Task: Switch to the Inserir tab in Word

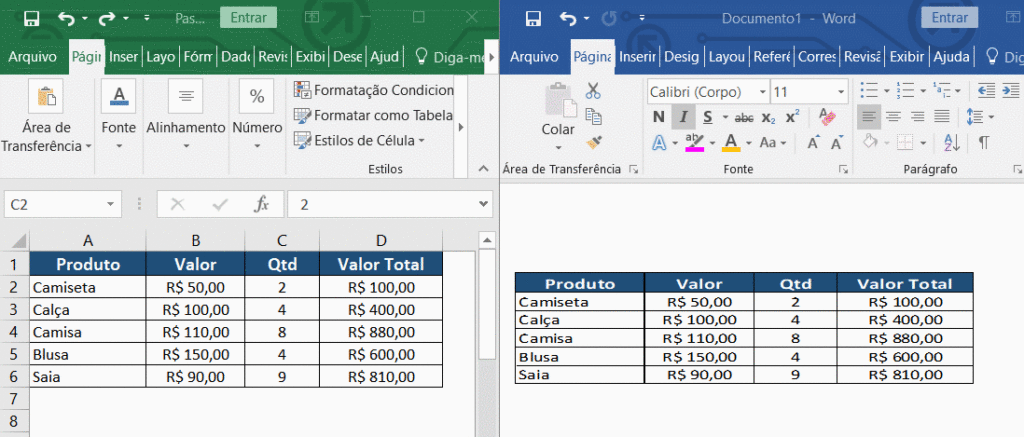Action: pos(637,57)
